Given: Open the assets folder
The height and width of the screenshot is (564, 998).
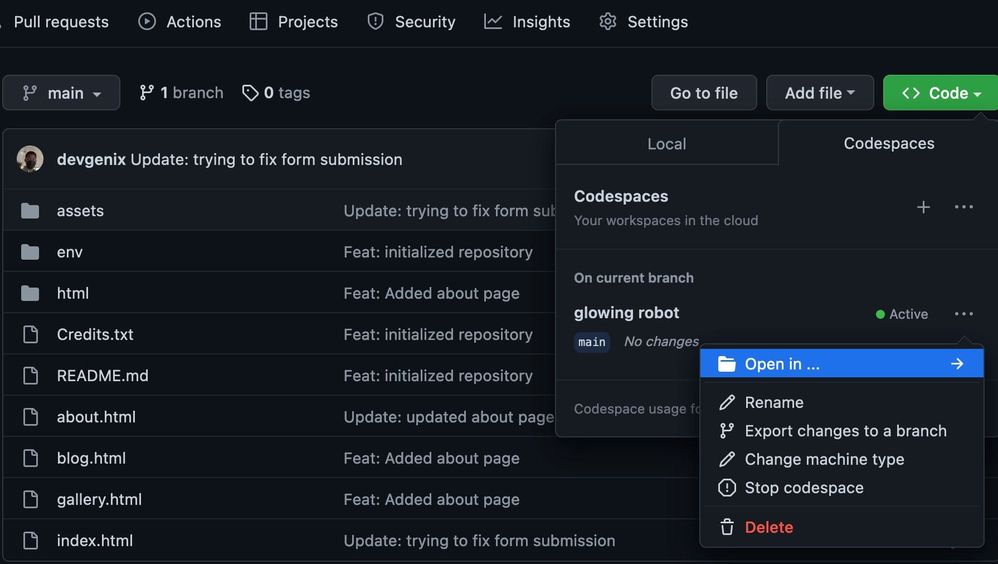Looking at the screenshot, I should click(x=80, y=211).
